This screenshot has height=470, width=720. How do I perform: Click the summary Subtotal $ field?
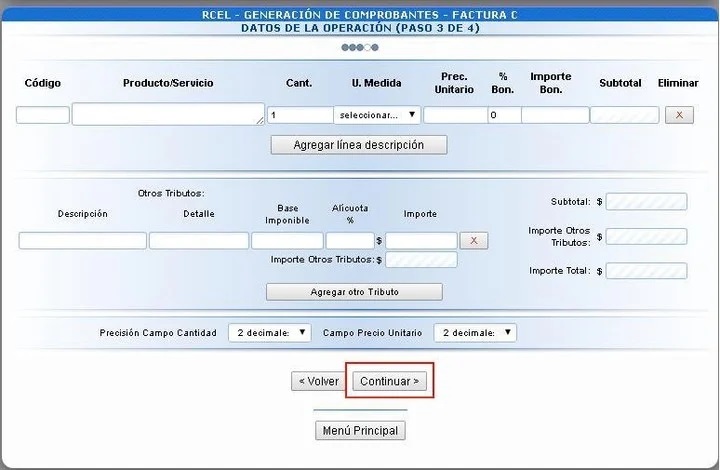(x=646, y=201)
